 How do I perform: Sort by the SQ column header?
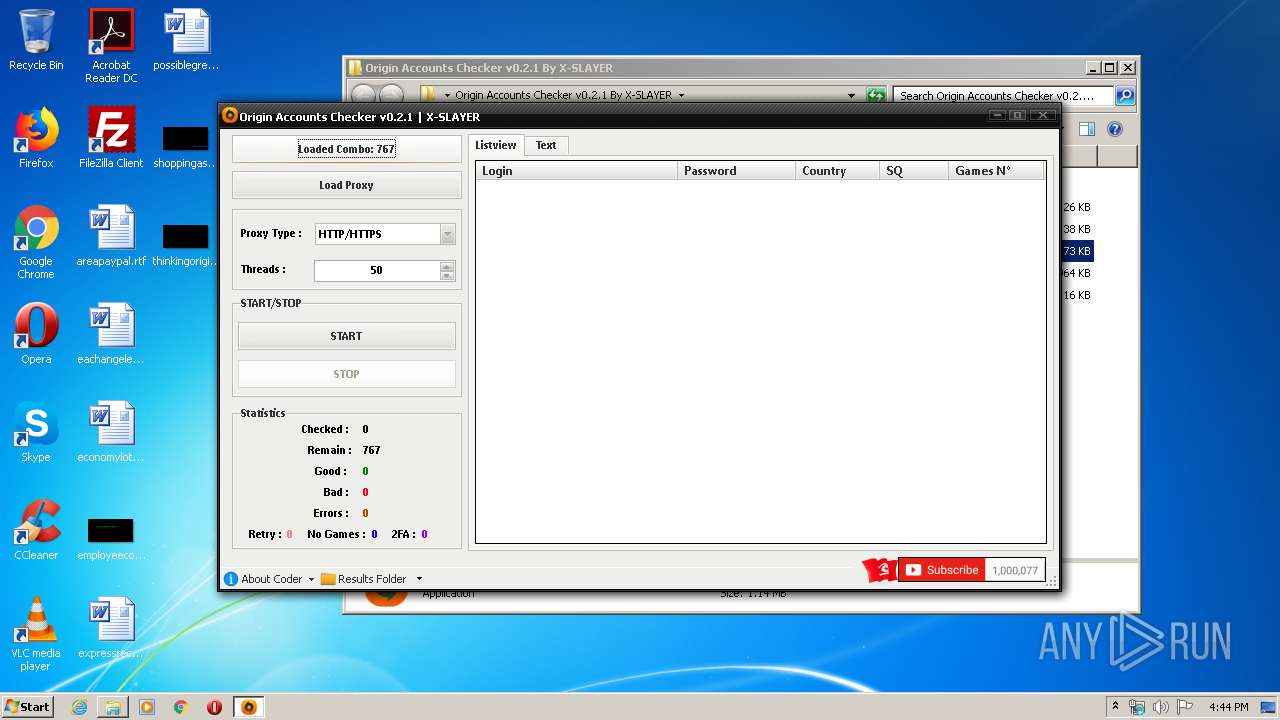tap(914, 171)
